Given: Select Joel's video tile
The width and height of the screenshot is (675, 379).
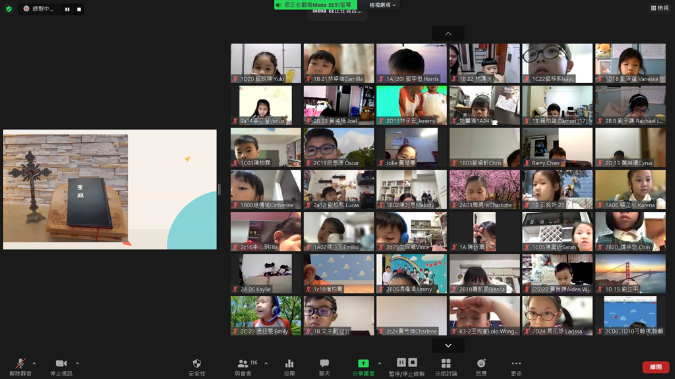Looking at the screenshot, I should click(339, 105).
